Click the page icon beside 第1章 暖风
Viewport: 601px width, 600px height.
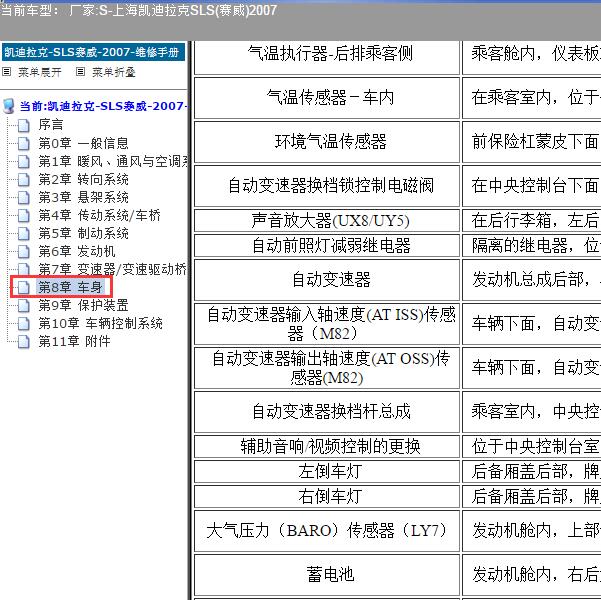click(x=24, y=161)
